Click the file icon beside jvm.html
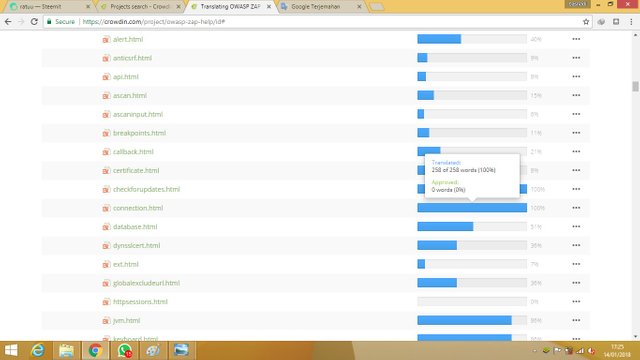 point(106,321)
